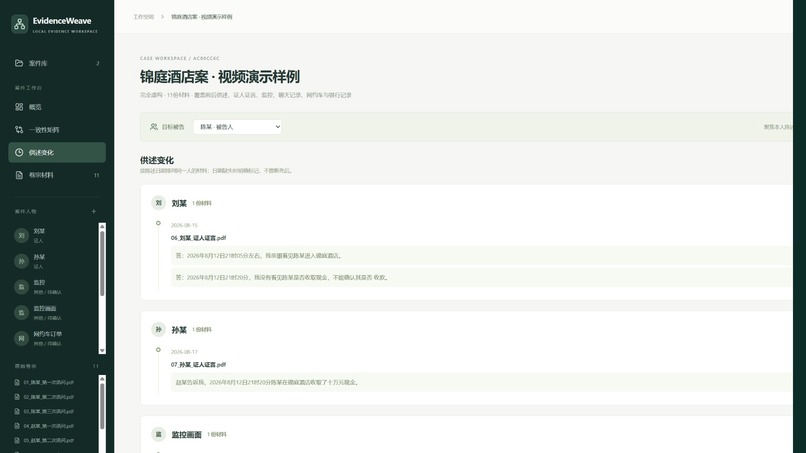The height and width of the screenshot is (453, 806).
Task: Click the file icon of the 05 pdf
Action: pyautogui.click(x=17, y=440)
